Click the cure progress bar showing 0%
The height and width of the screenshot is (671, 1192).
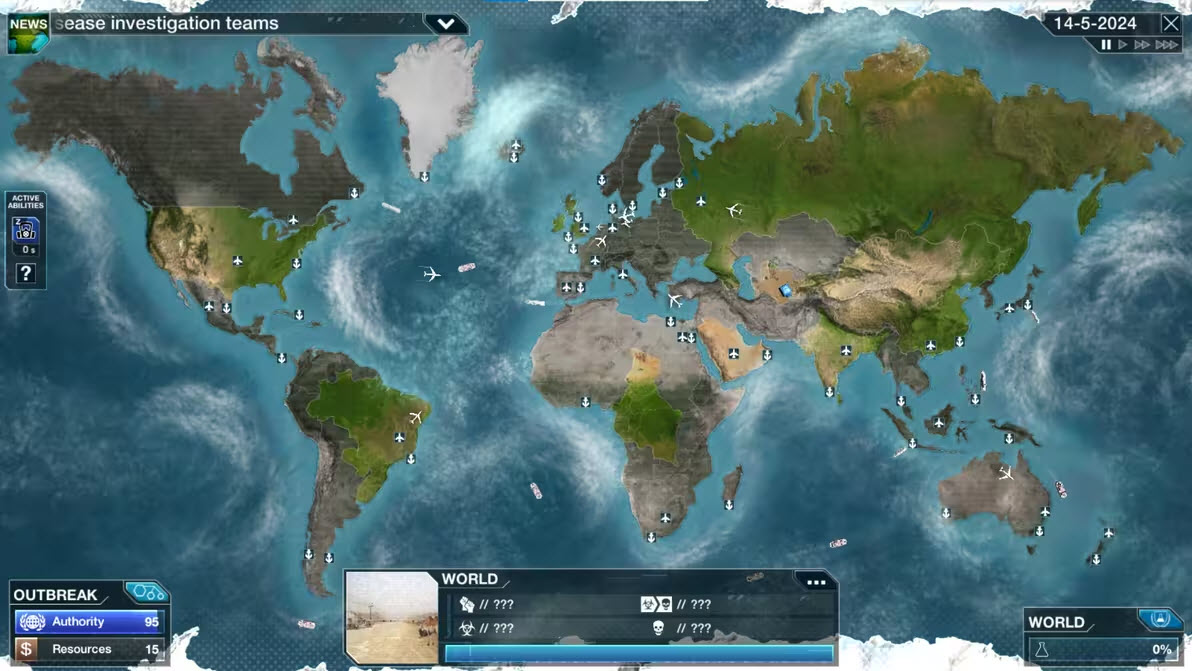tap(1103, 650)
